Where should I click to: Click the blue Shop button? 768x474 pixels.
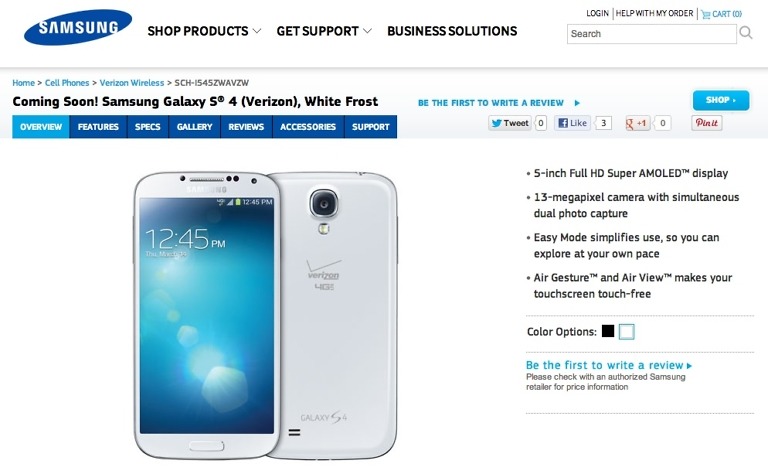click(720, 100)
